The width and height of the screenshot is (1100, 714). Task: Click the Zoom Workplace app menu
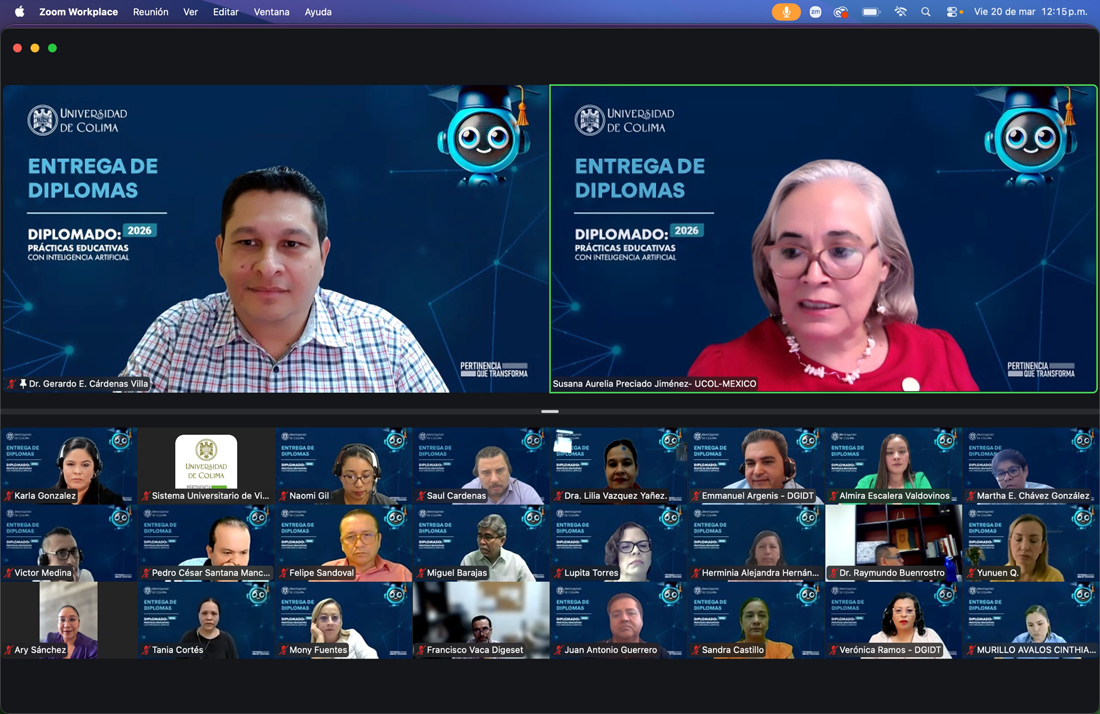[x=78, y=12]
